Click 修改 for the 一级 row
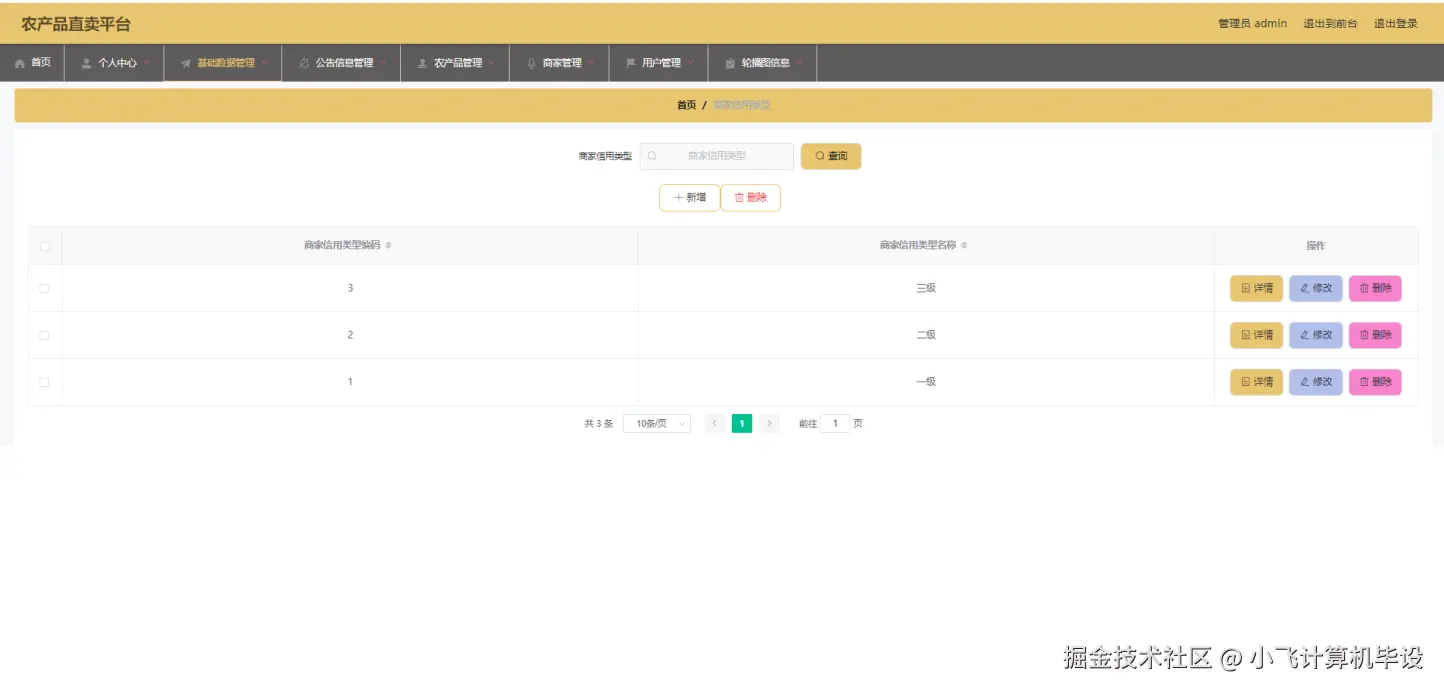 coord(1316,382)
